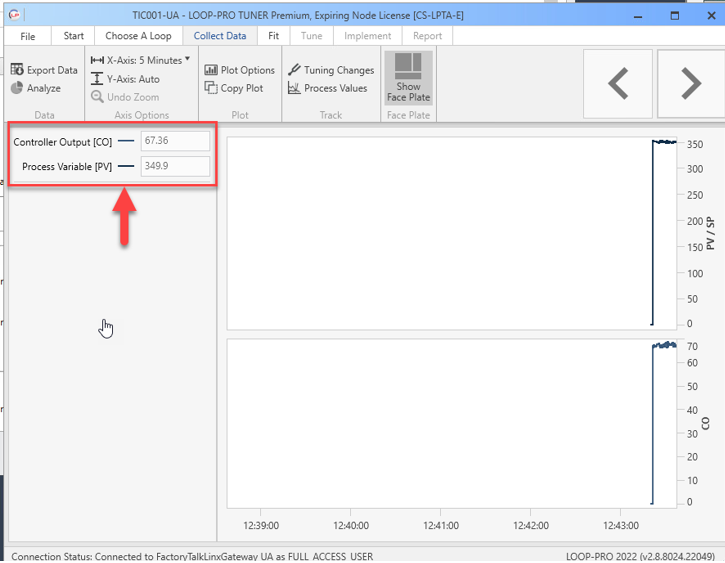Click the 350 tick on PV axis

pos(694,145)
